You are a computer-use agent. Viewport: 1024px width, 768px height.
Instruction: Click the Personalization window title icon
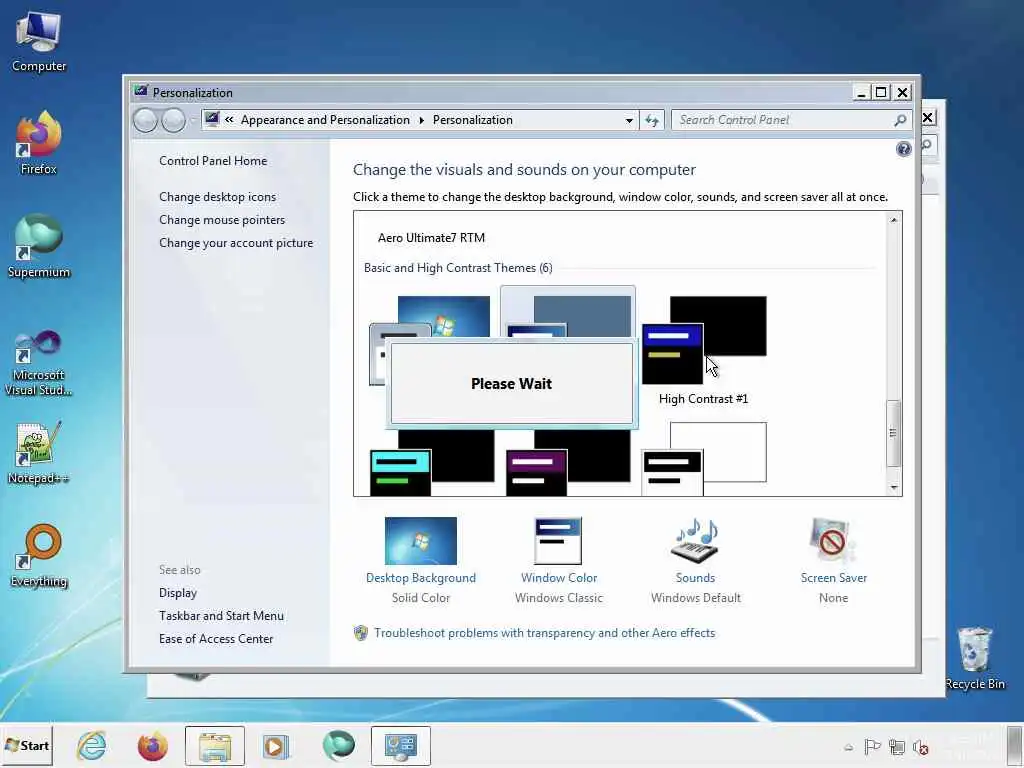(140, 92)
